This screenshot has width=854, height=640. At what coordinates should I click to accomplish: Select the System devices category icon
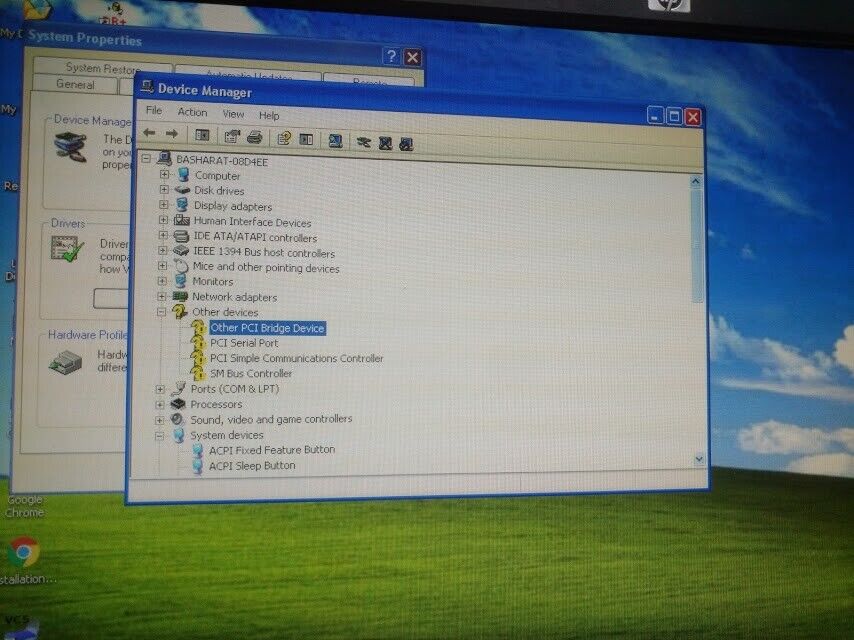pos(178,434)
